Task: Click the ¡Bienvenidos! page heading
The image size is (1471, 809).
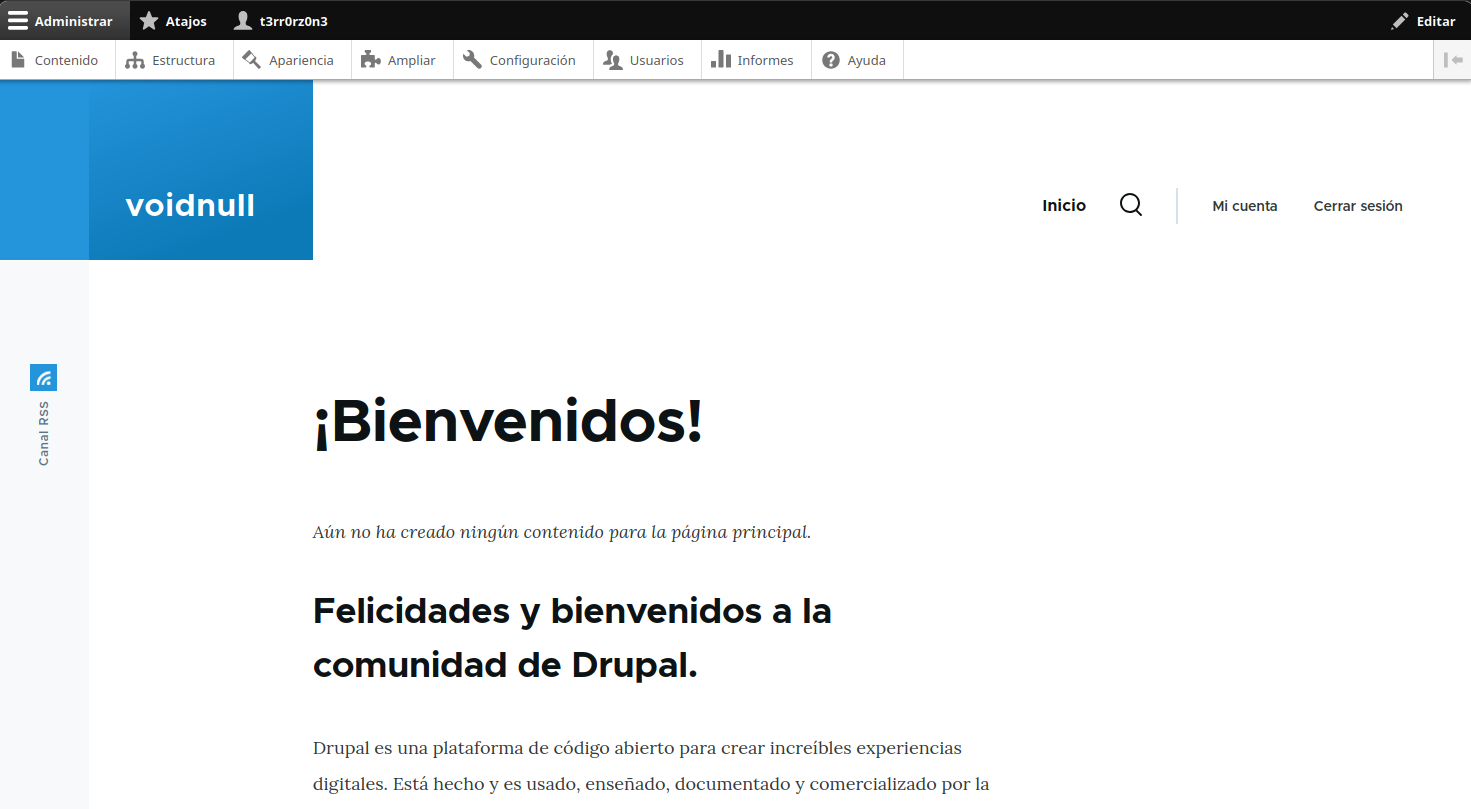Action: (508, 423)
